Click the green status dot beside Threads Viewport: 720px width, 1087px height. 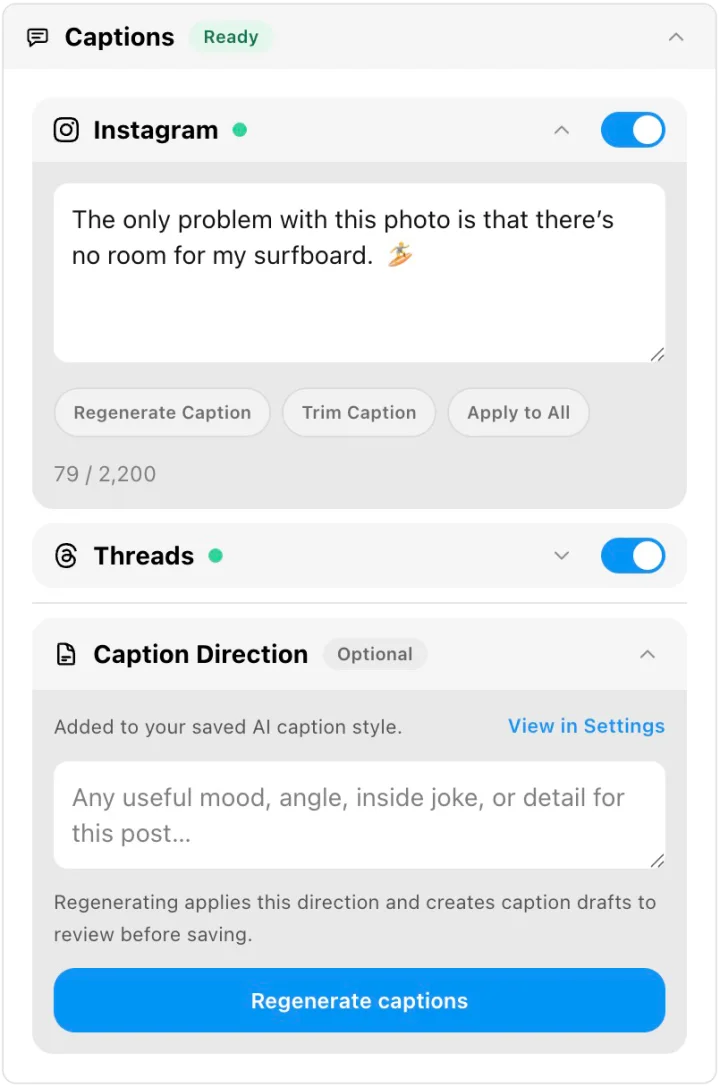(x=216, y=555)
